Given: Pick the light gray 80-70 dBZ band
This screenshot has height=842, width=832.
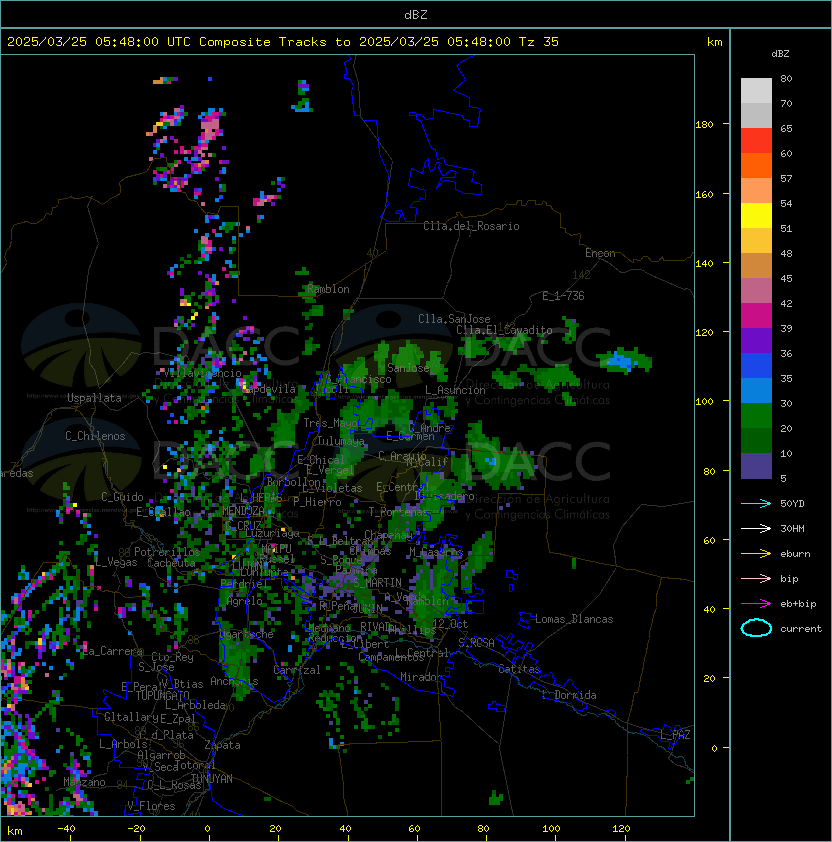Looking at the screenshot, I should pyautogui.click(x=756, y=91).
